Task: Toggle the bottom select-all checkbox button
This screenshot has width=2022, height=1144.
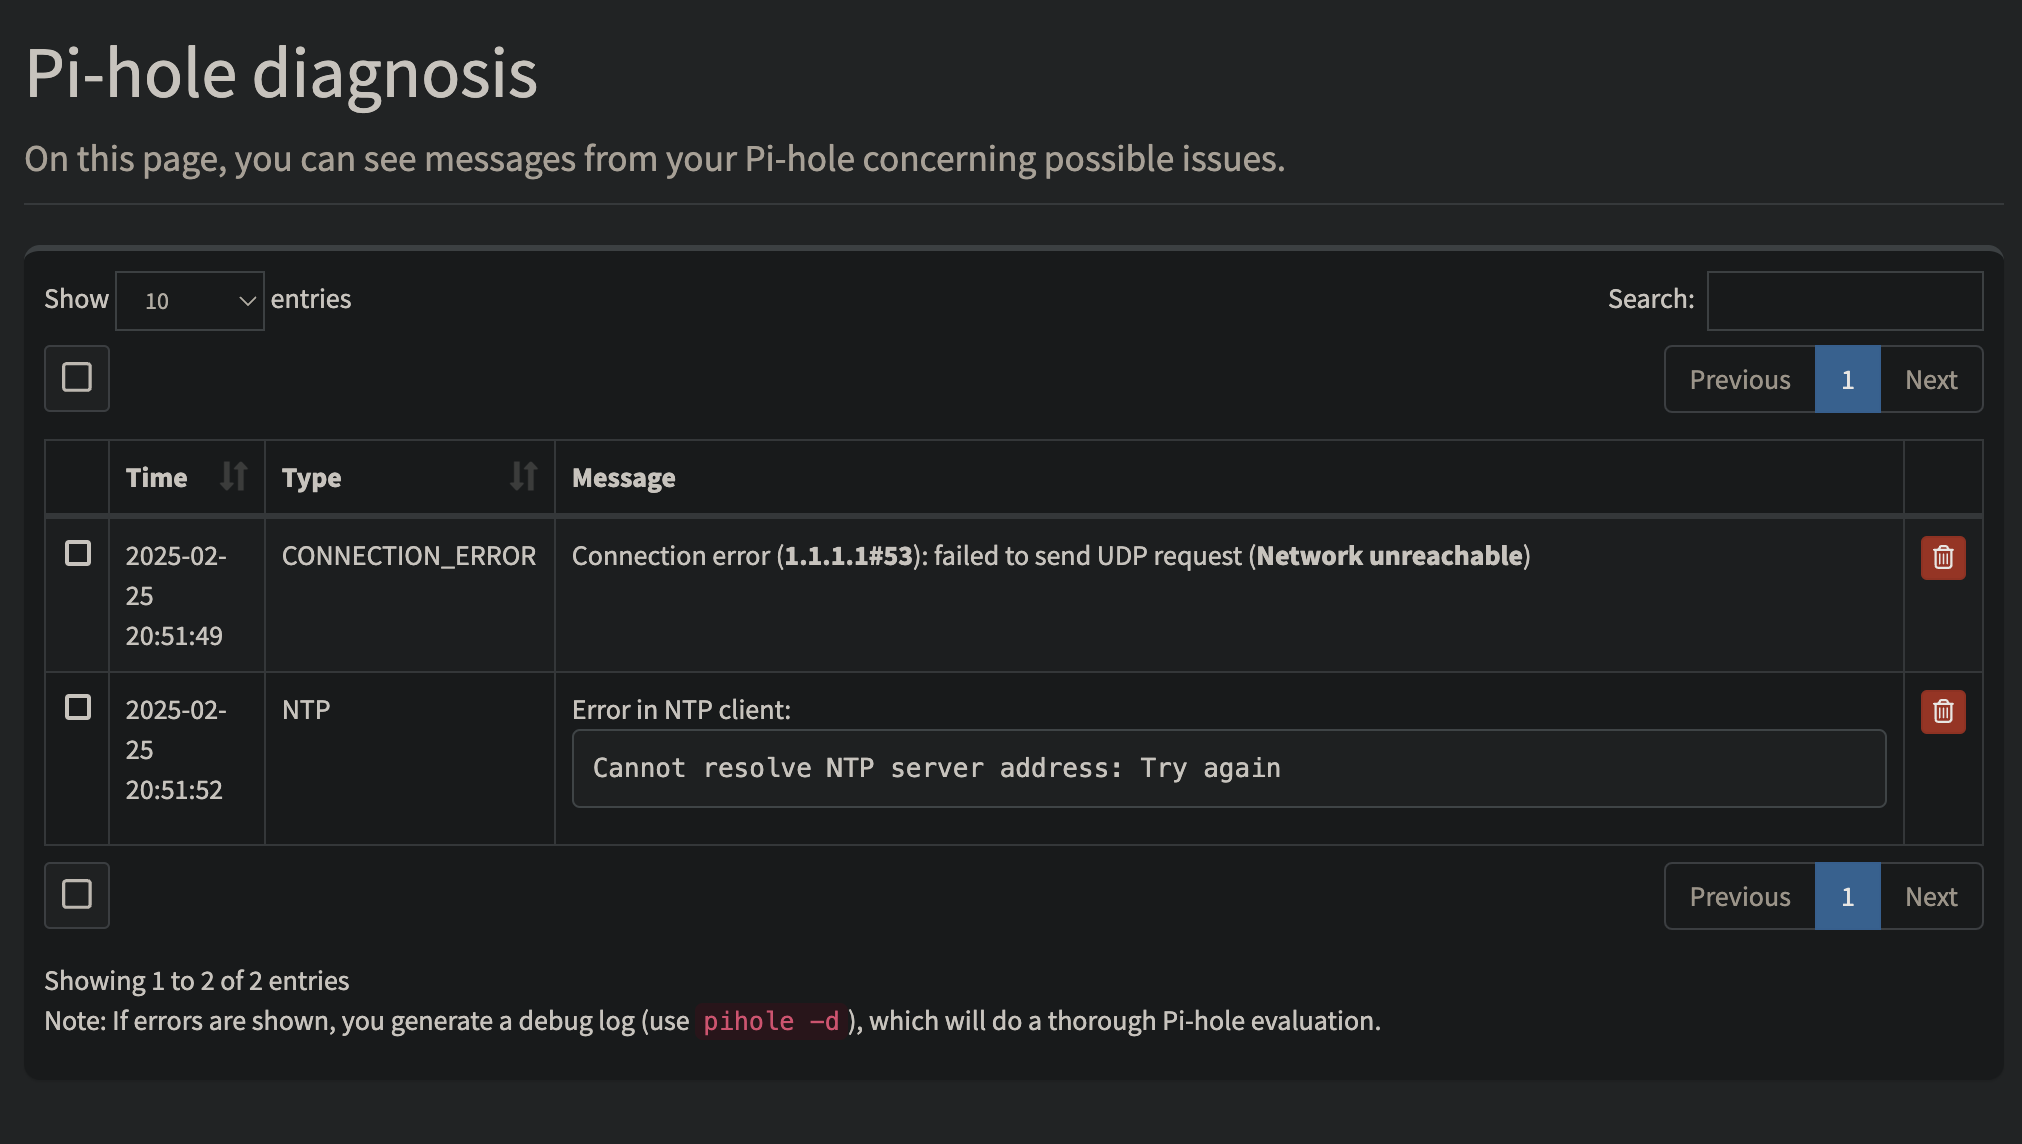Action: pos(77,895)
